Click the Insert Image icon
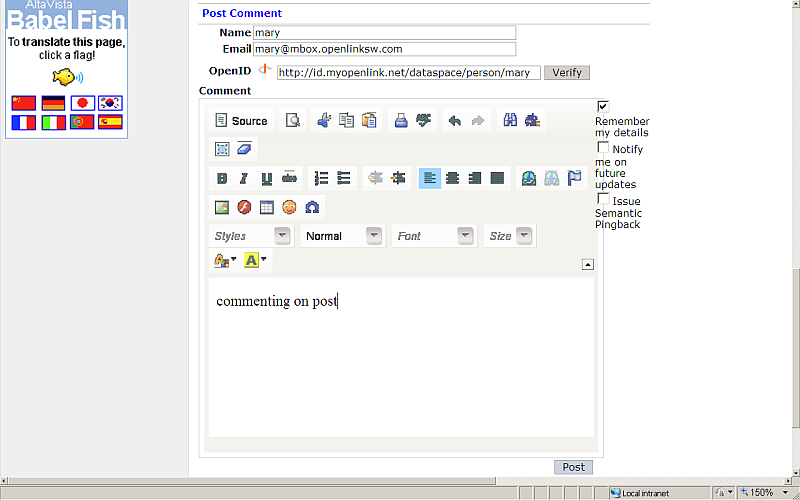Screen dimensions: 800x500 click(x=222, y=207)
